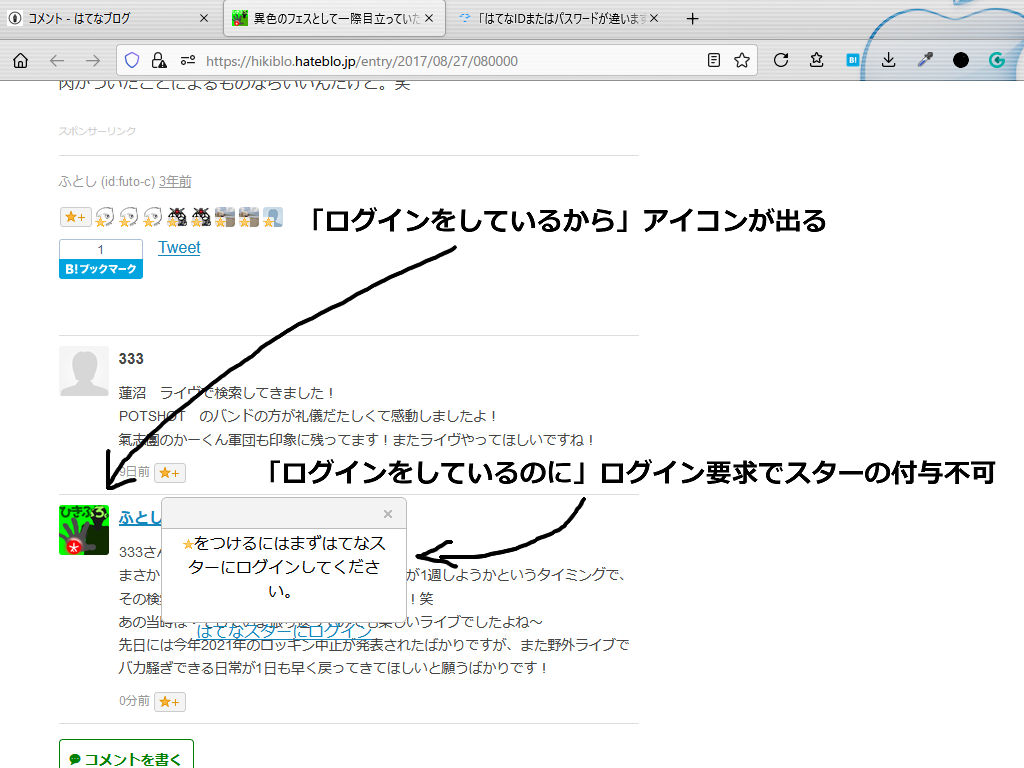This screenshot has height=768, width=1024.
Task: Click ひきぶろ avatar of ふとし comment
Action: (84, 530)
